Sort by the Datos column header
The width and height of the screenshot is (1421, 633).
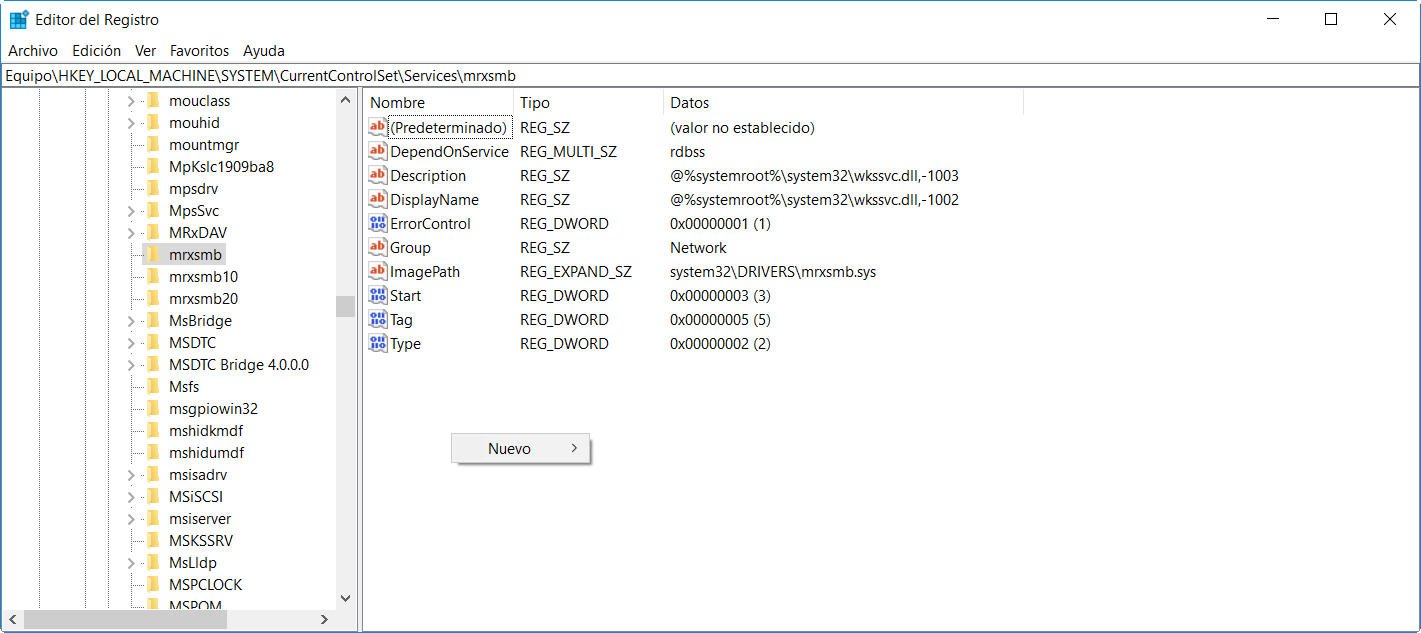pos(844,103)
